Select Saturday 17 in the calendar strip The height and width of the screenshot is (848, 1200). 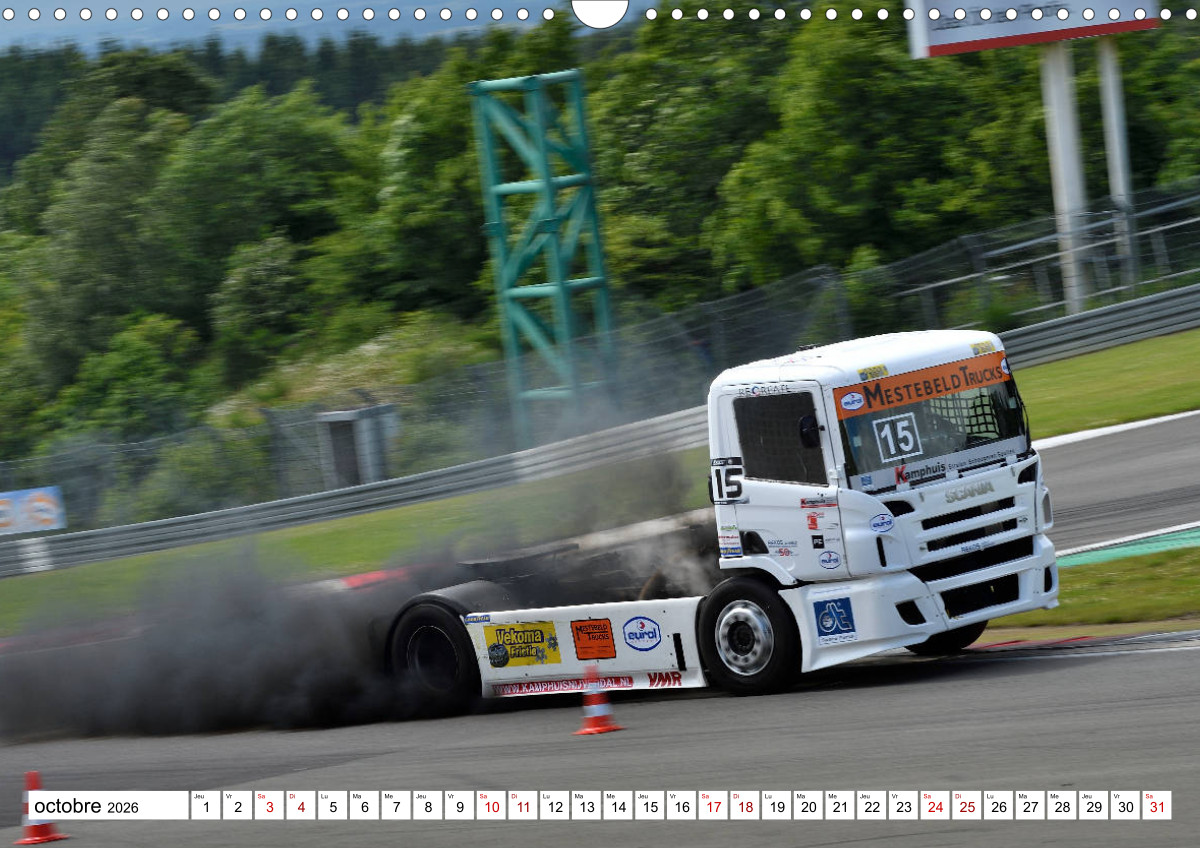[712, 806]
